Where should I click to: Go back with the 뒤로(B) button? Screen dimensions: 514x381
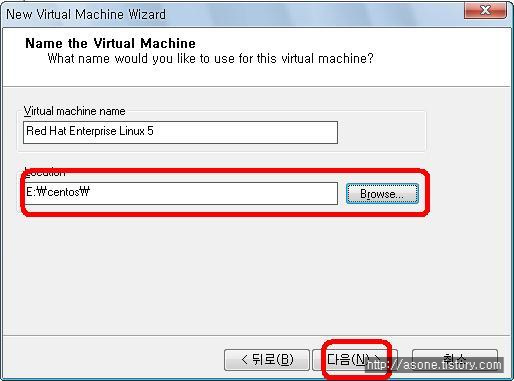(x=267, y=360)
